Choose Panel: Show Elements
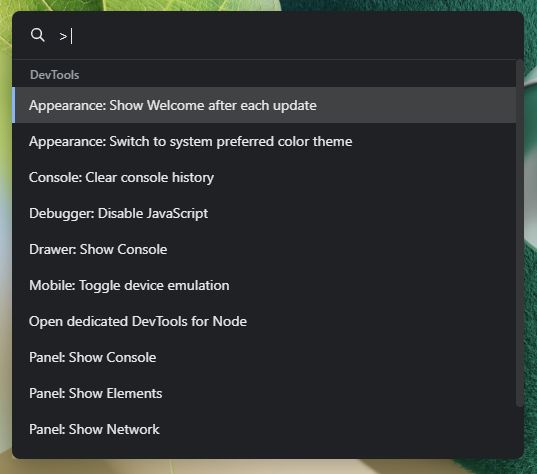This screenshot has width=537, height=474. pyautogui.click(x=264, y=393)
